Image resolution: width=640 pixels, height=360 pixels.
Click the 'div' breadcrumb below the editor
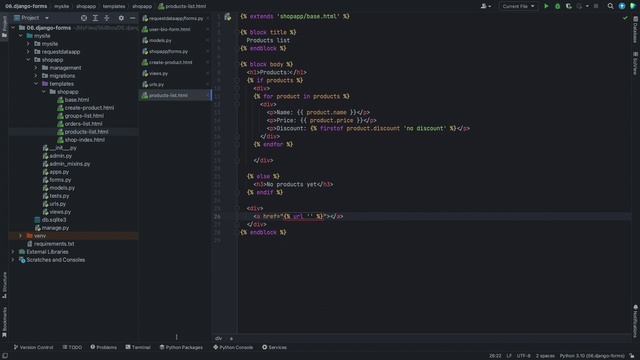218,338
